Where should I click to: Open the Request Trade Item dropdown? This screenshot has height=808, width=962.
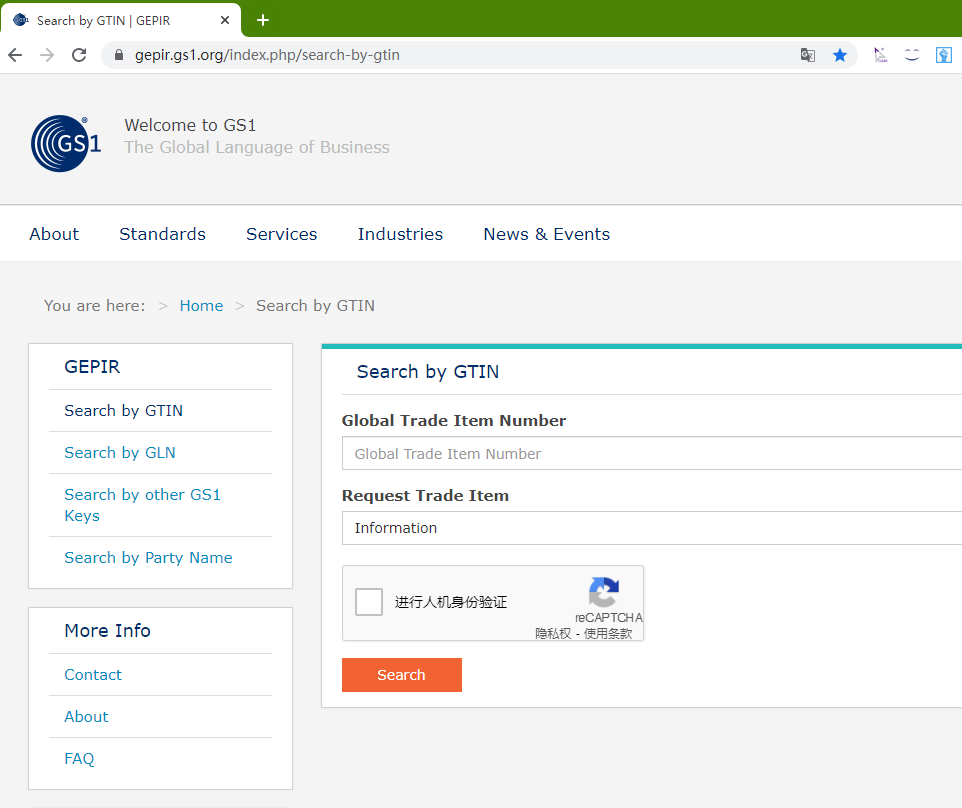652,528
